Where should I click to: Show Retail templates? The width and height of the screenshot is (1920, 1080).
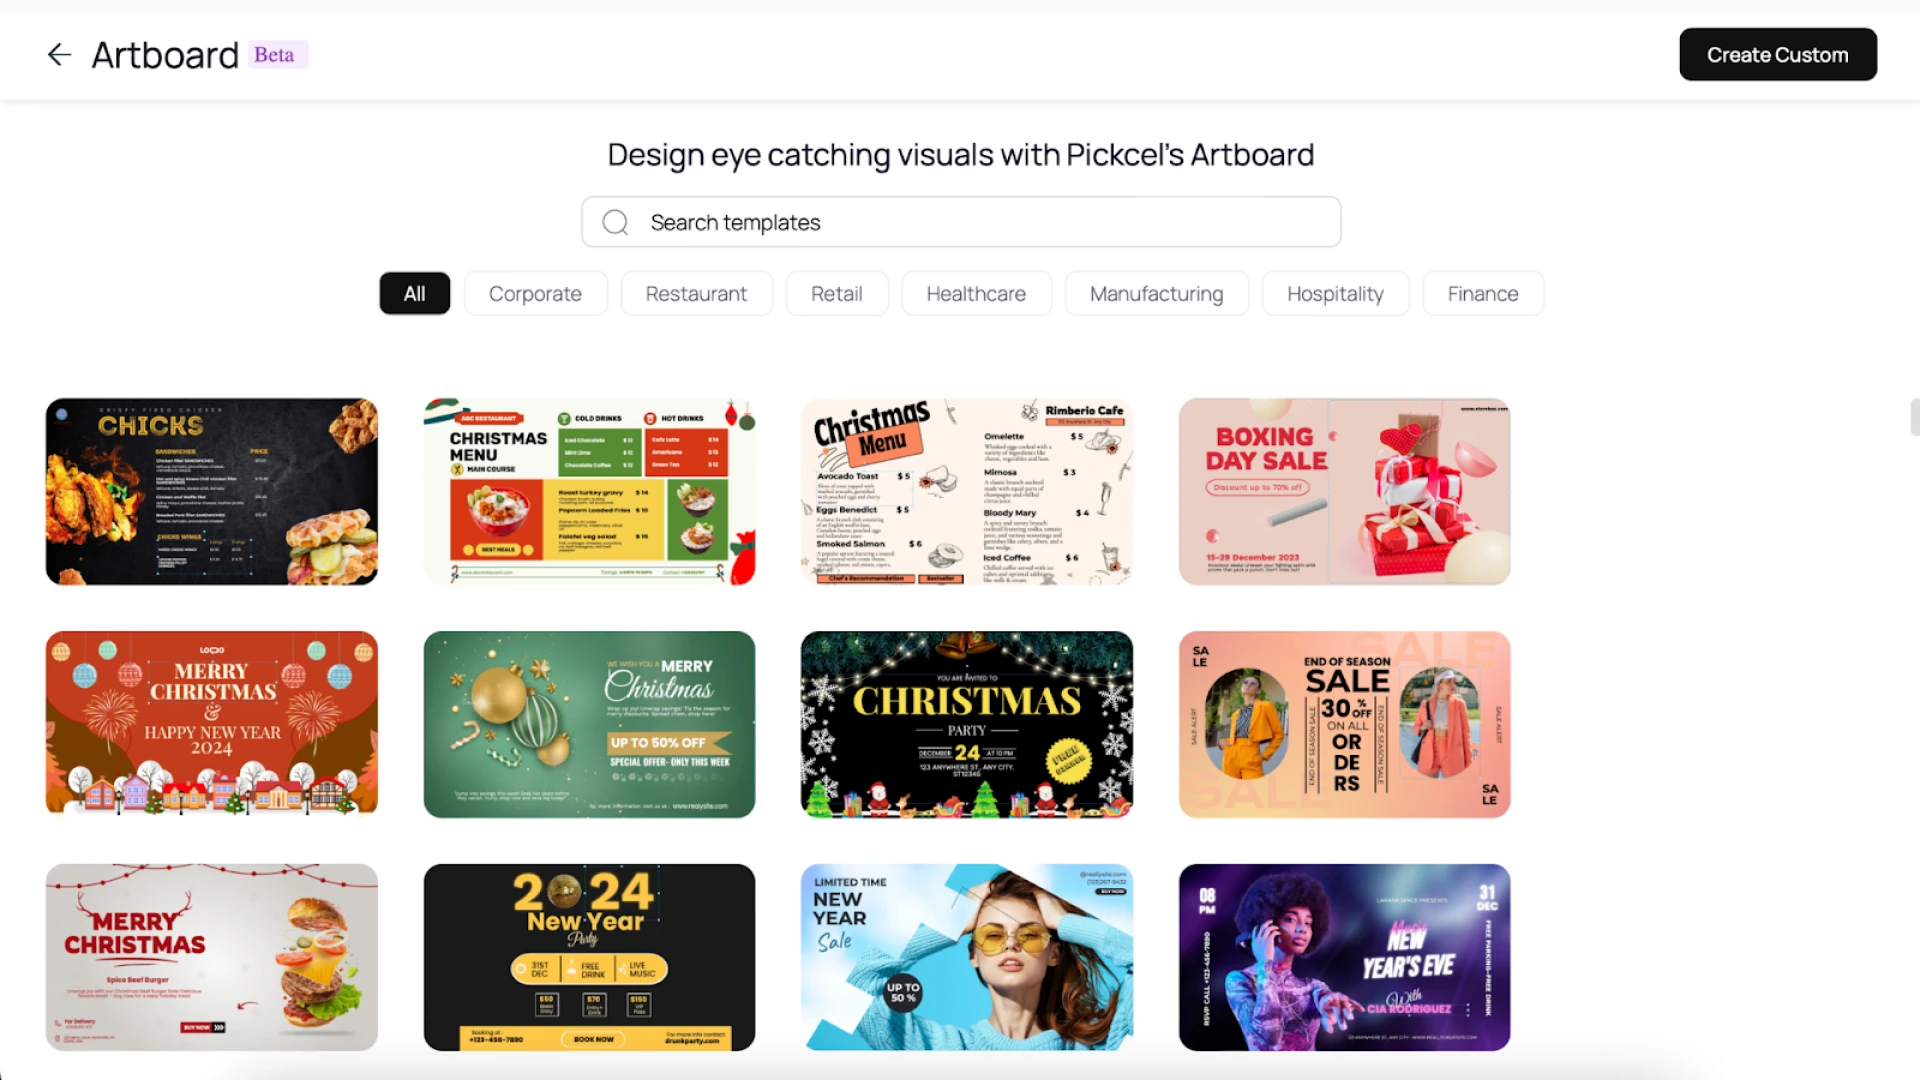(836, 294)
